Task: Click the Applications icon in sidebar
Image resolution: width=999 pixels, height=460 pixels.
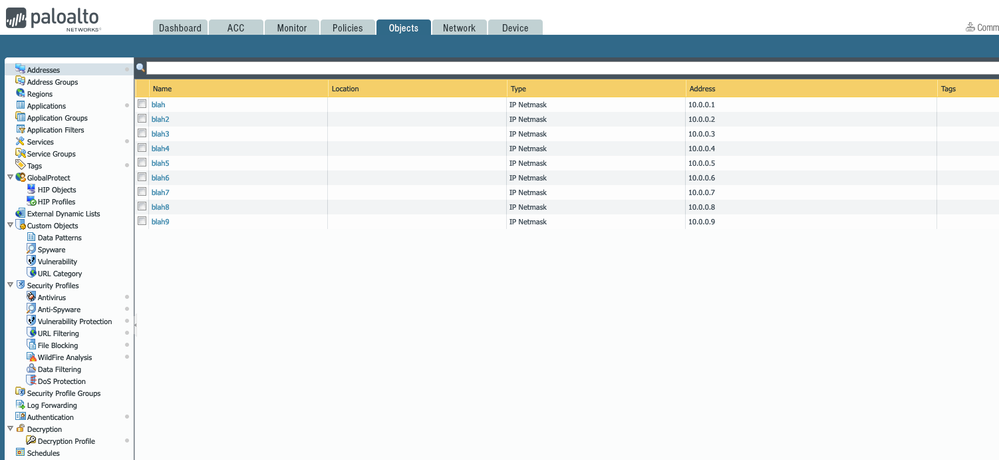Action: (20, 106)
